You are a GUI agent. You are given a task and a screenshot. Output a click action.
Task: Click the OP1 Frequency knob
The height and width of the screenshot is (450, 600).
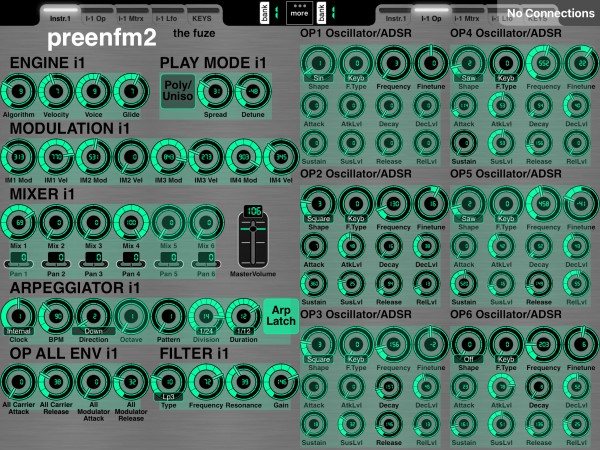[x=393, y=63]
